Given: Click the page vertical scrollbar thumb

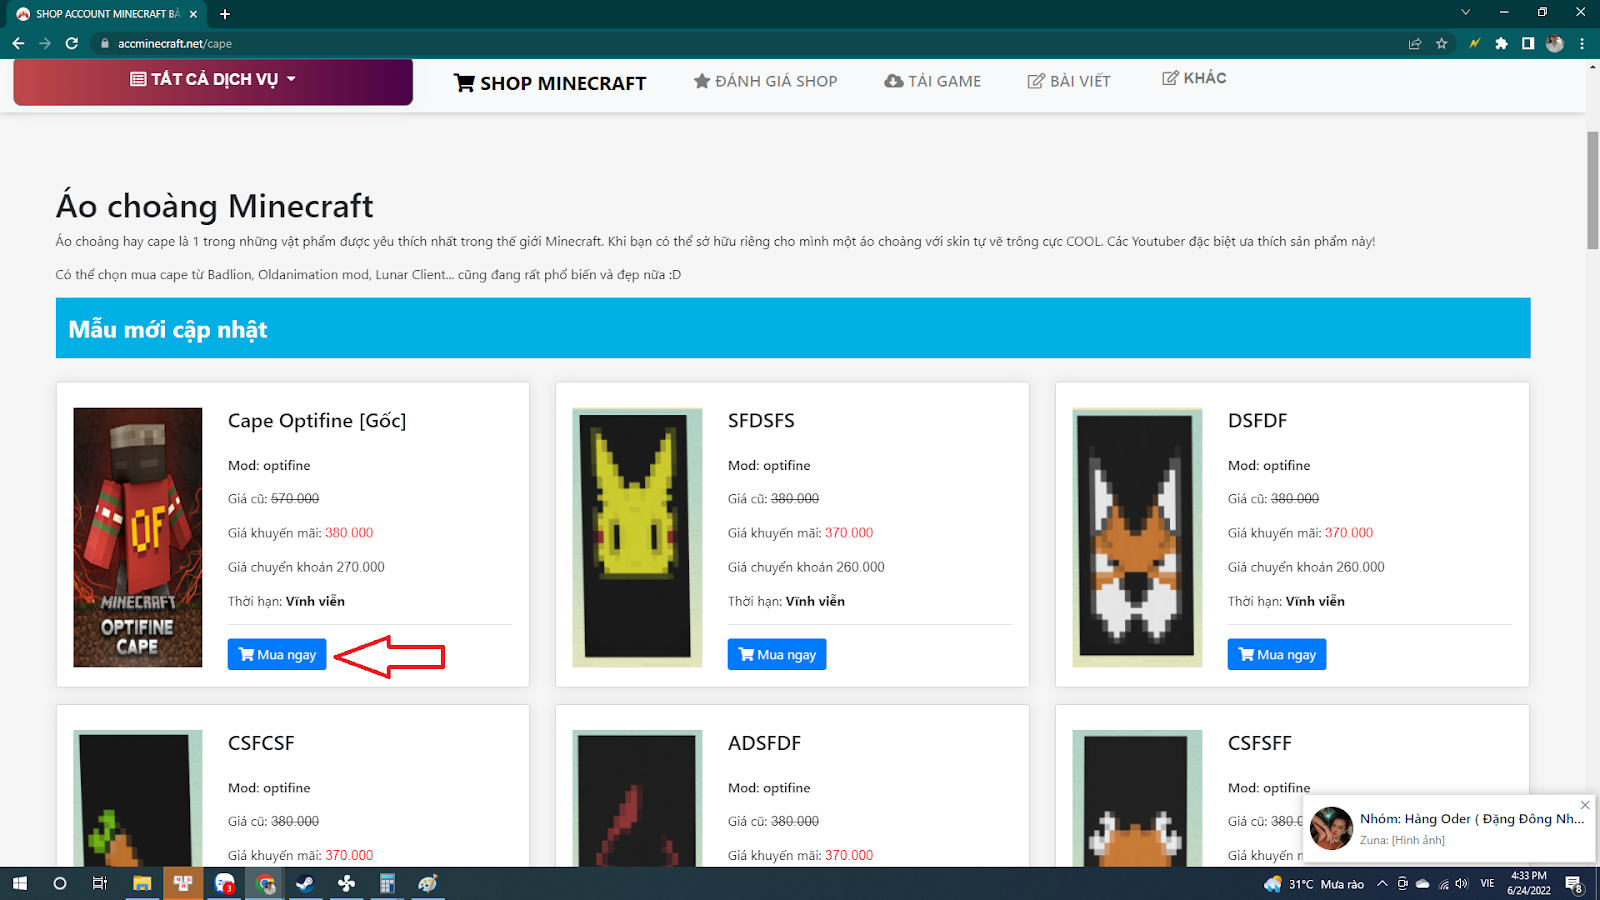Looking at the screenshot, I should [x=1592, y=190].
